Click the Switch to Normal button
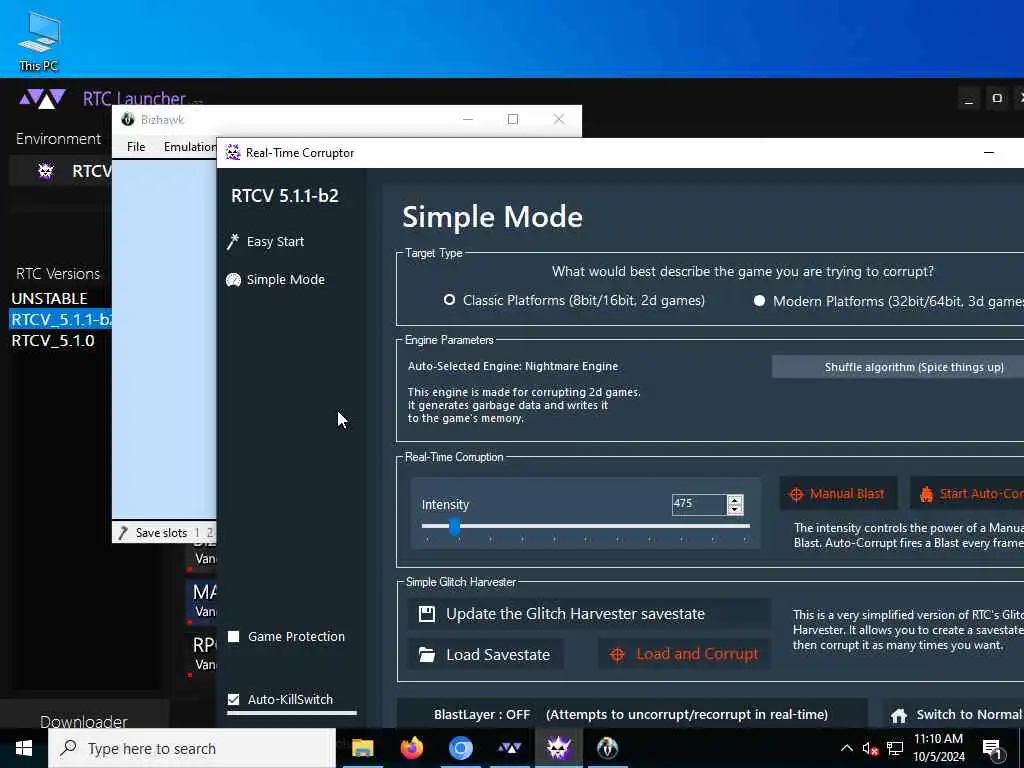This screenshot has width=1024, height=768. tap(954, 715)
